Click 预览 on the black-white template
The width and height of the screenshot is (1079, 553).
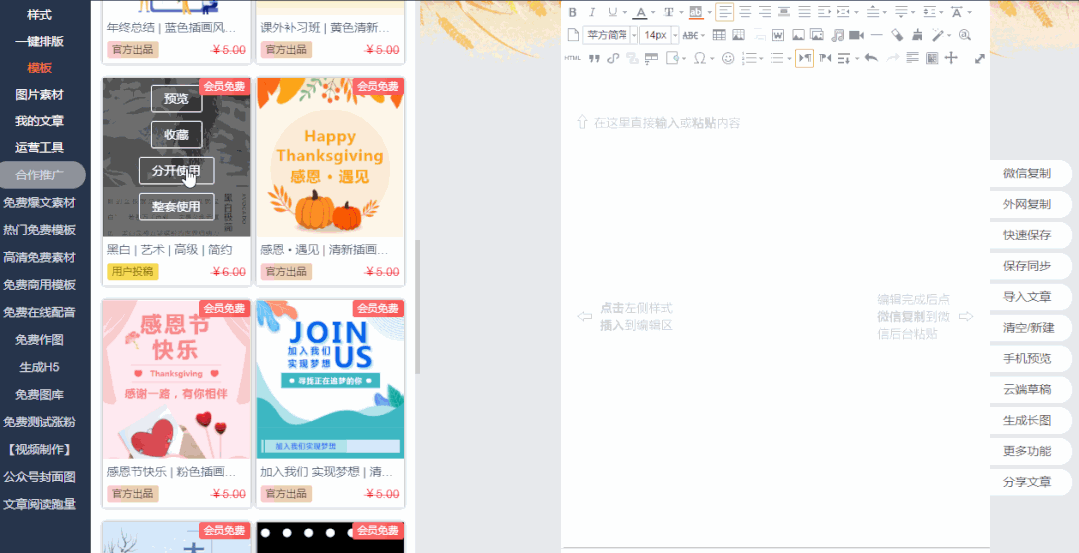(177, 98)
